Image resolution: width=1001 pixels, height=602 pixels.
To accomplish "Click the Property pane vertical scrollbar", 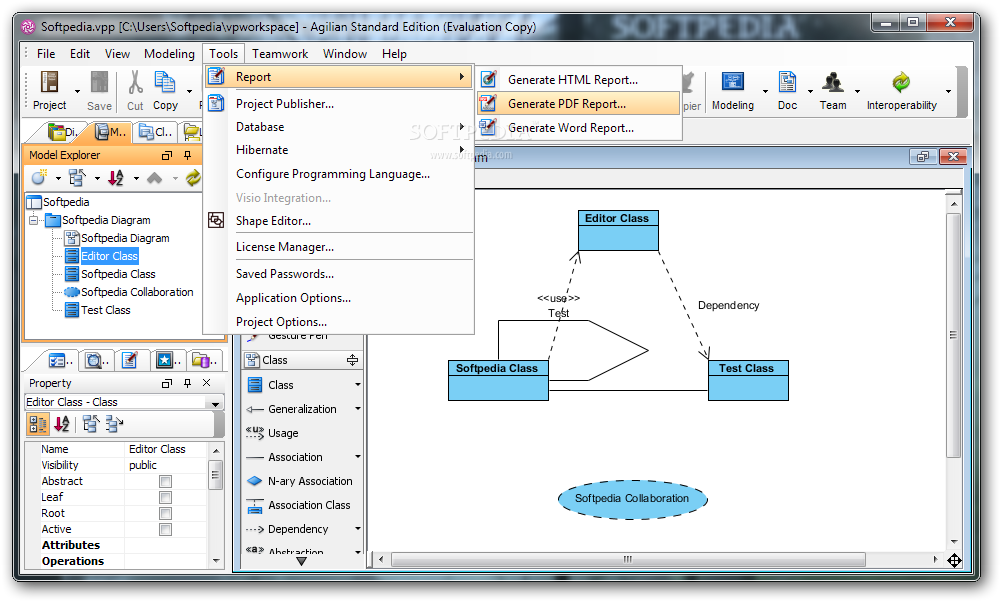I will click(x=216, y=474).
